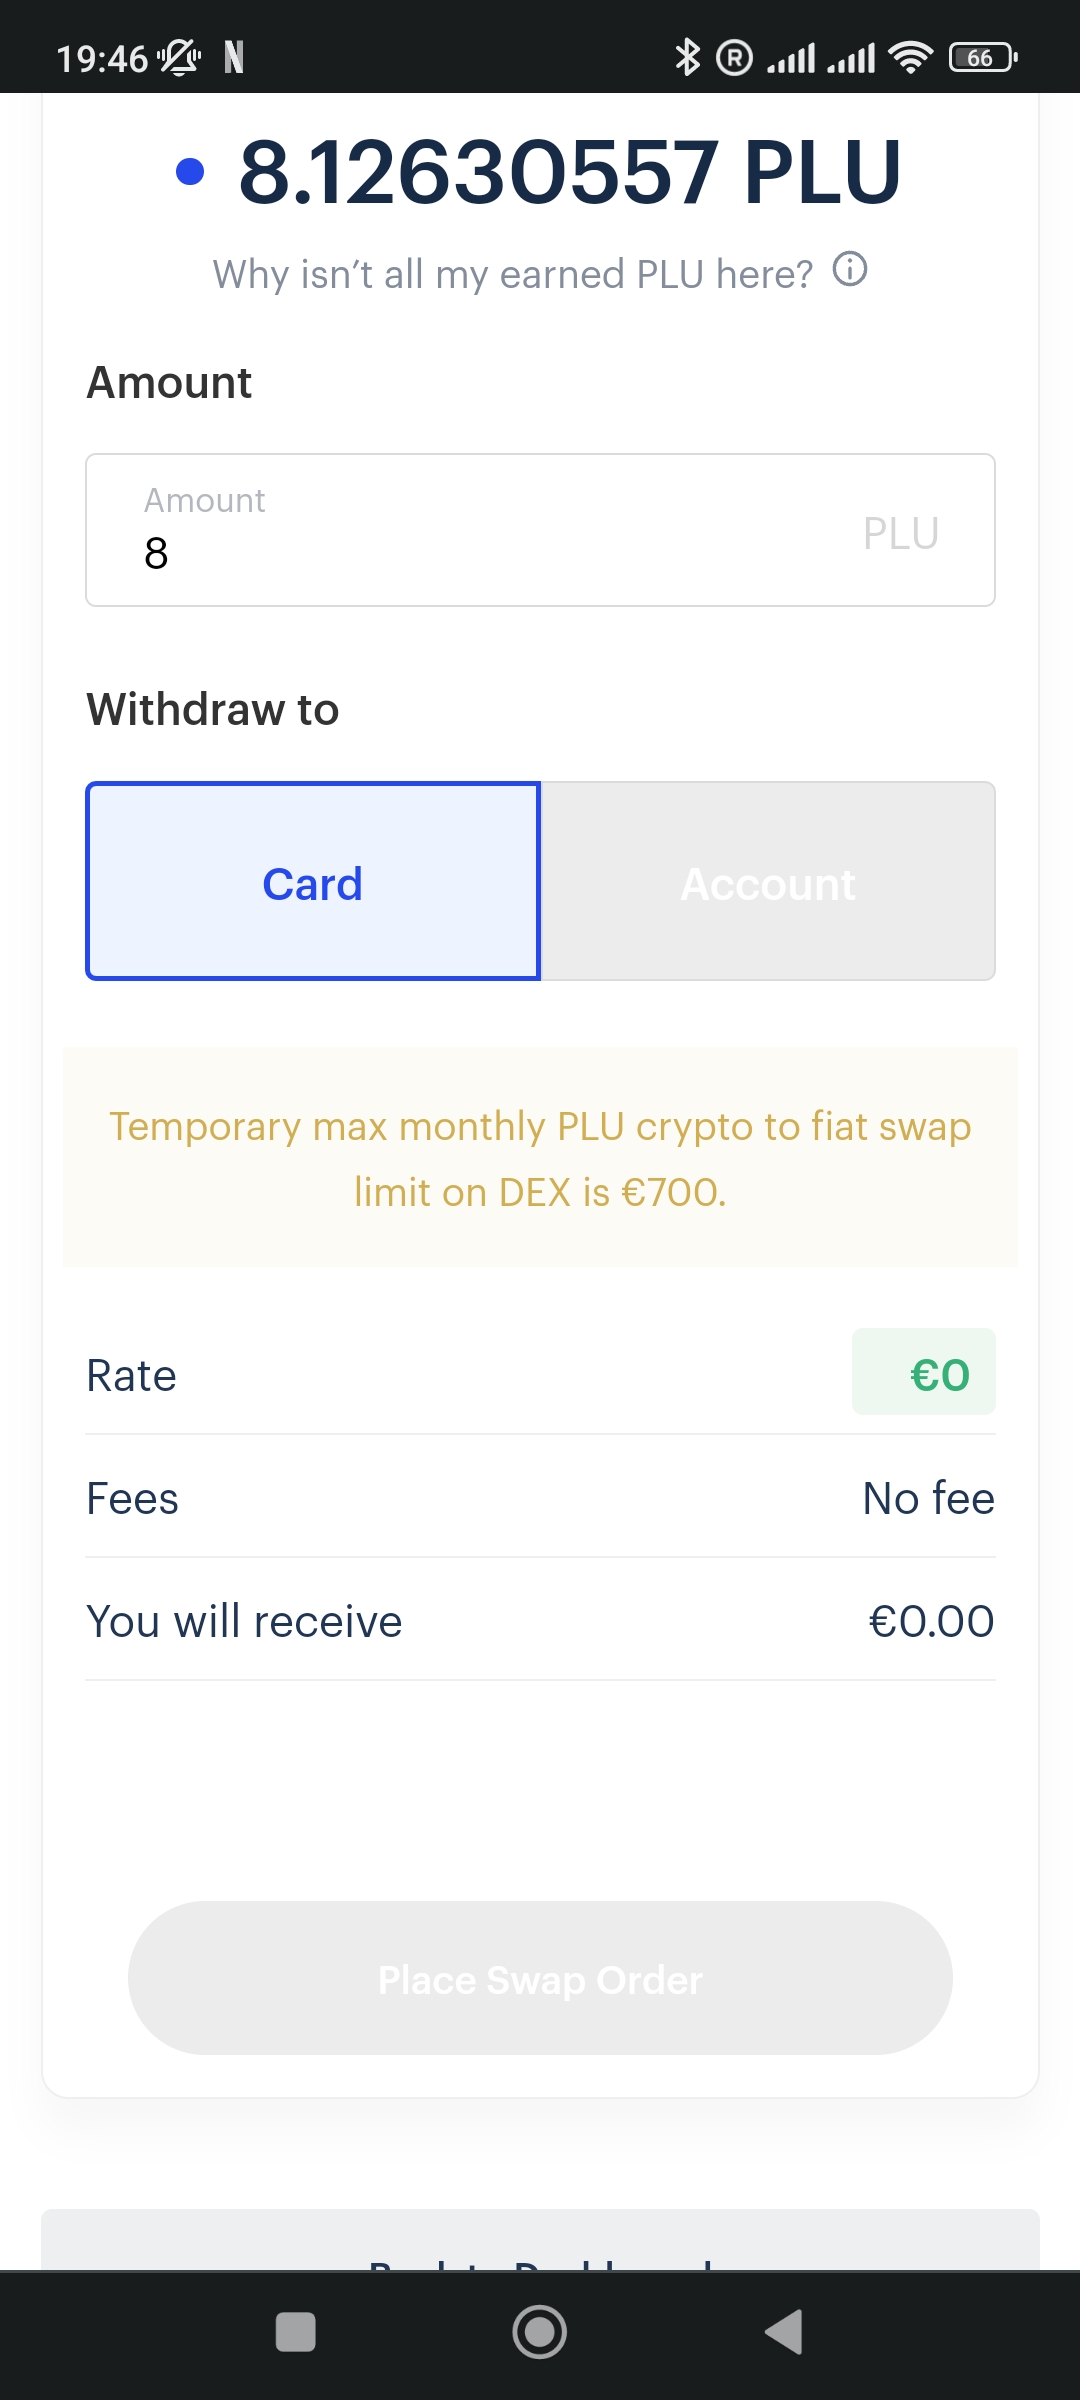The image size is (1080, 2400).
Task: Click the Amount input field
Action: click(540, 531)
